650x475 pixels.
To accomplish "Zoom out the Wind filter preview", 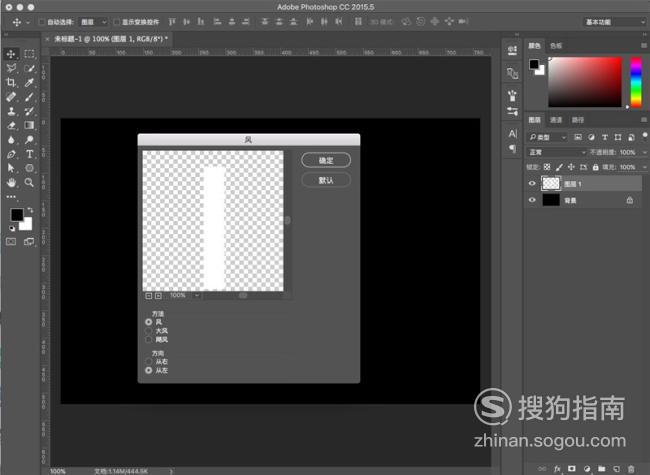I will point(149,296).
